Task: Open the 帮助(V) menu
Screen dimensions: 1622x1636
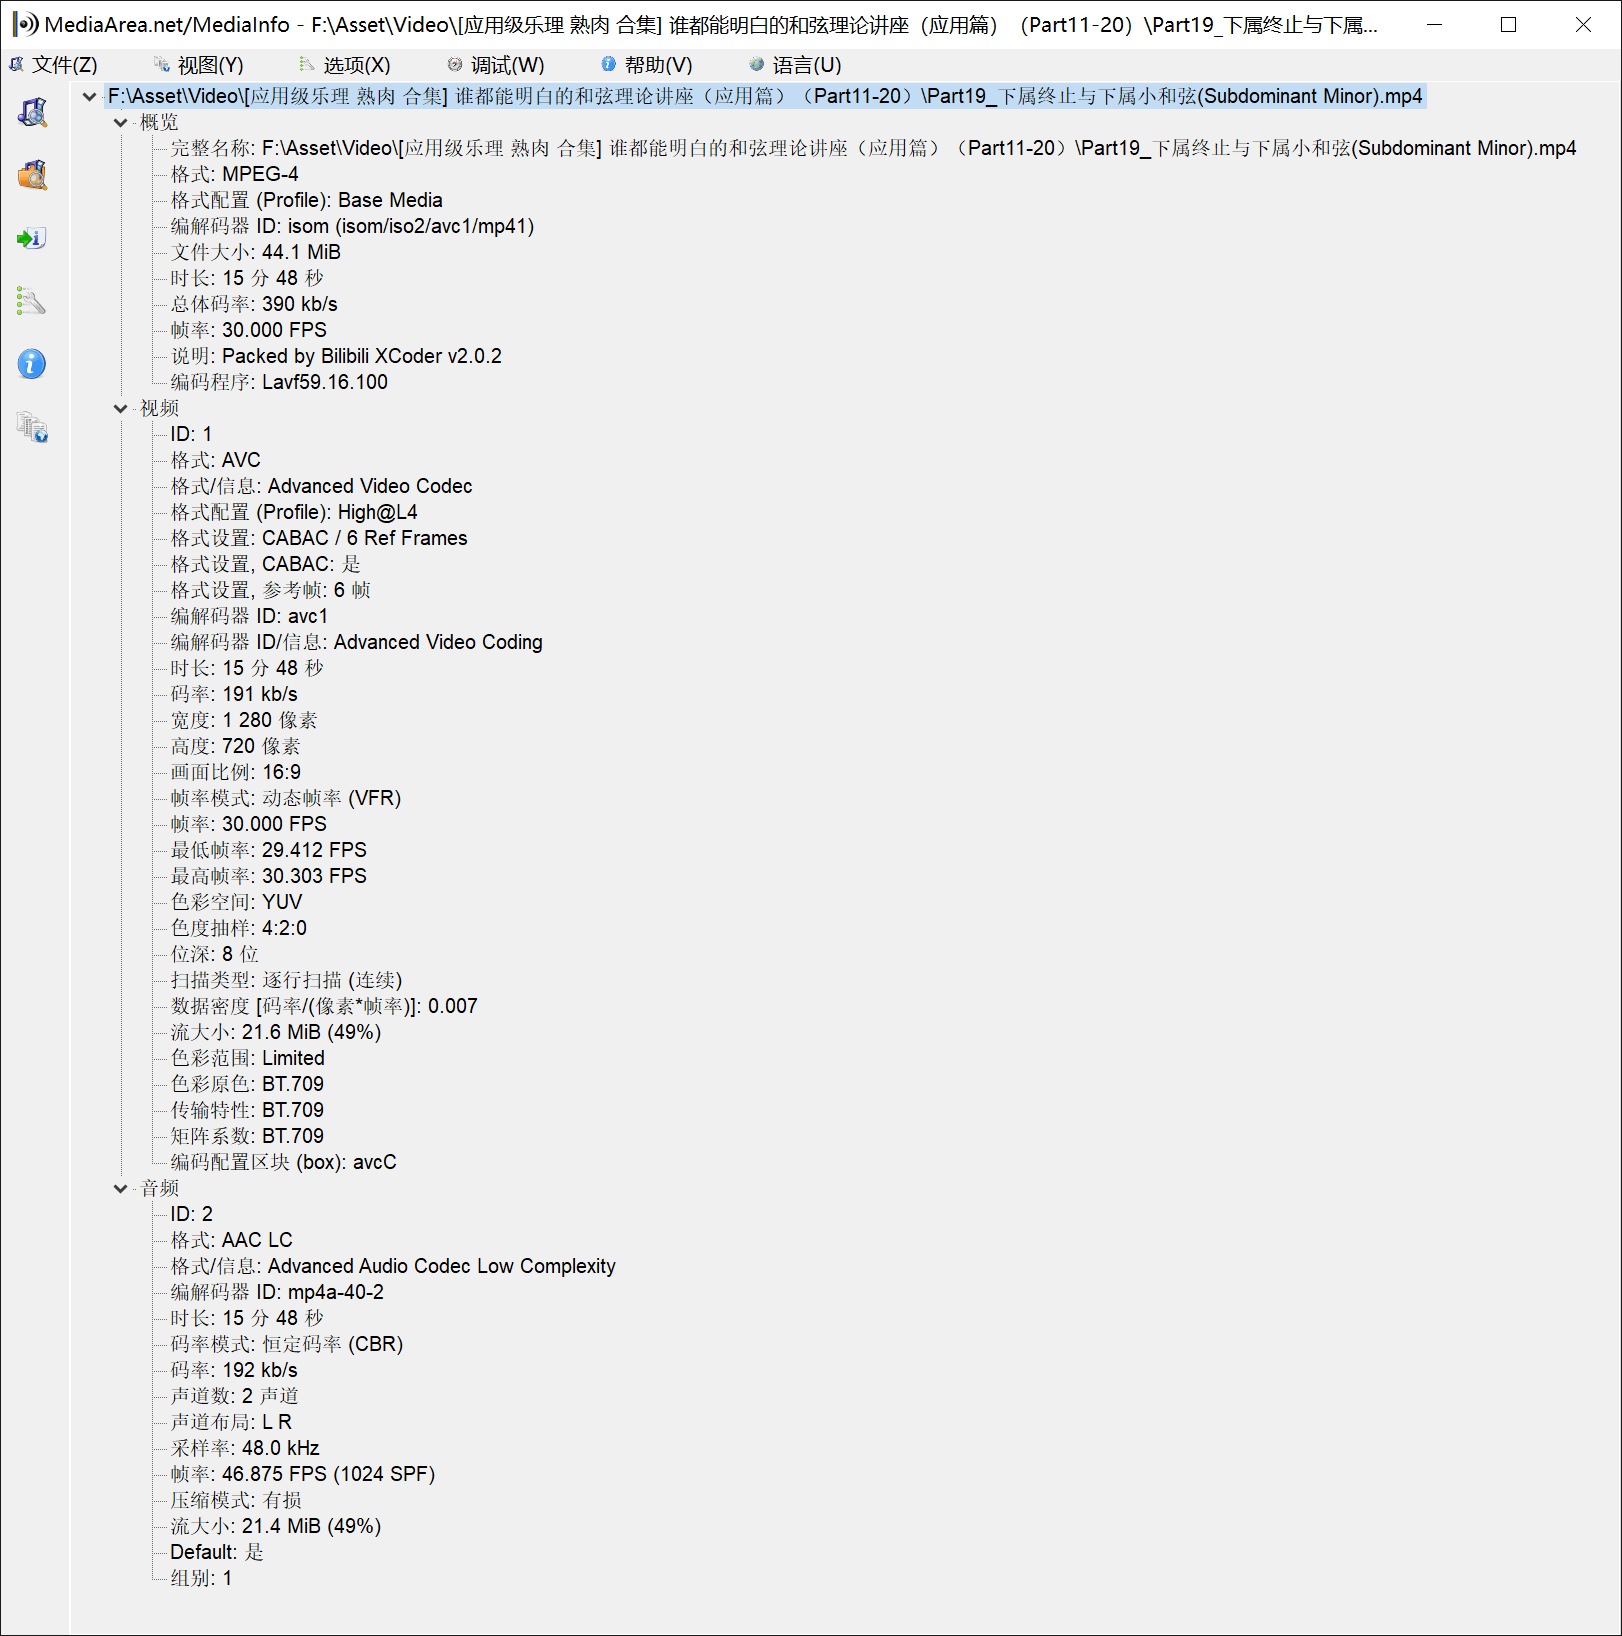Action: [x=647, y=65]
